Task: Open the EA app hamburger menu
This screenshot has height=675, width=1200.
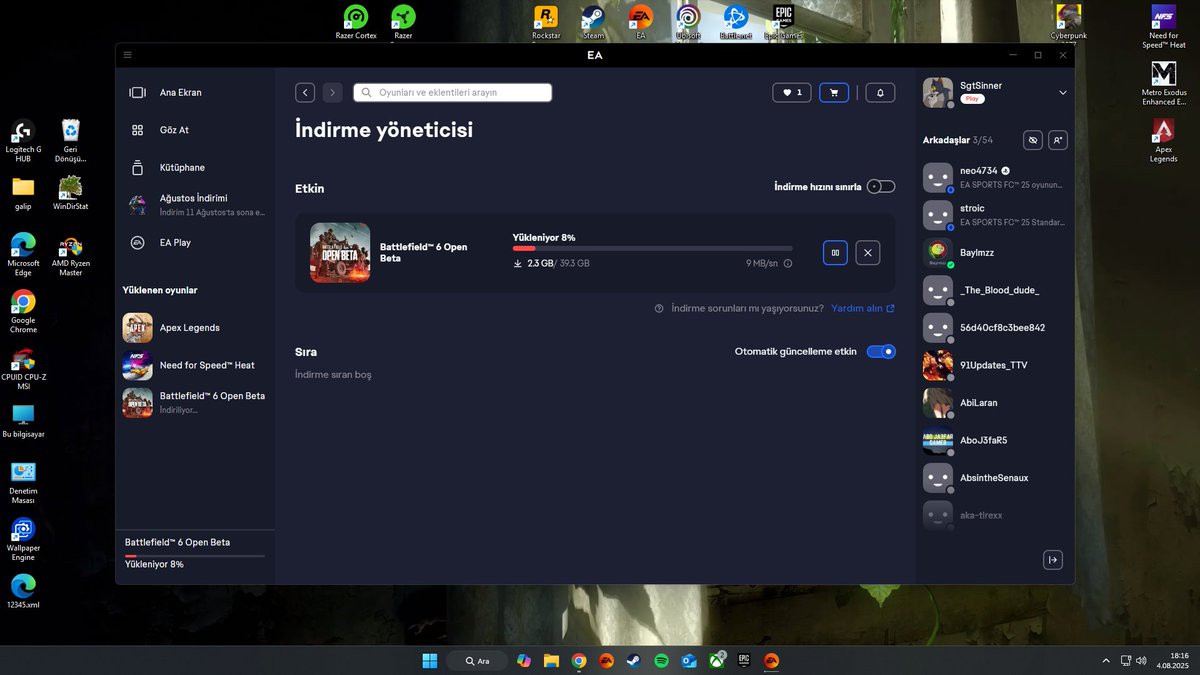Action: [x=127, y=55]
